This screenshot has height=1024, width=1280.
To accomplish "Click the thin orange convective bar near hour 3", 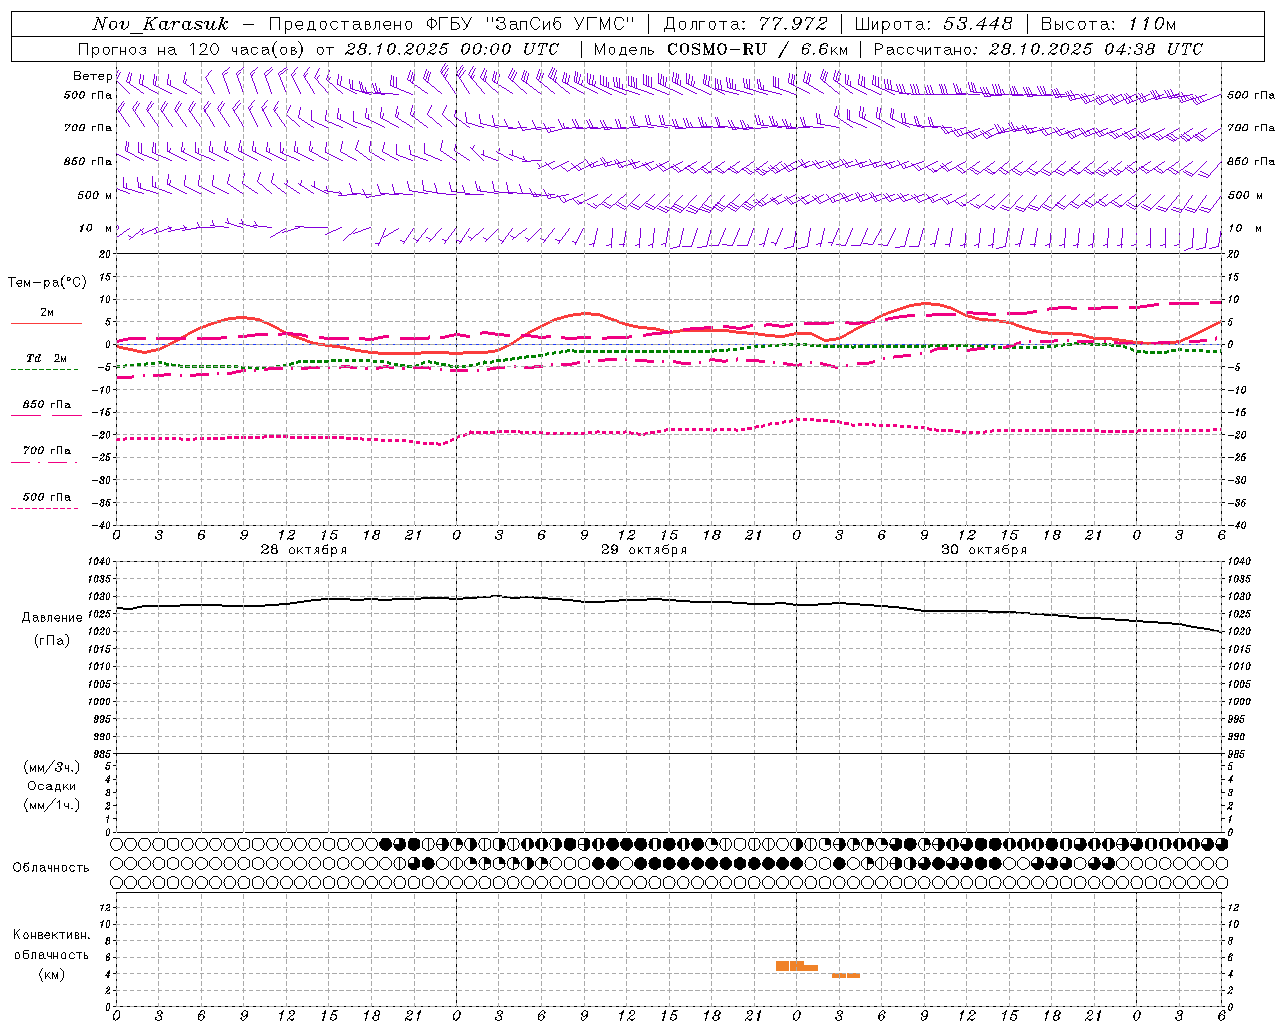I will click(x=846, y=975).
